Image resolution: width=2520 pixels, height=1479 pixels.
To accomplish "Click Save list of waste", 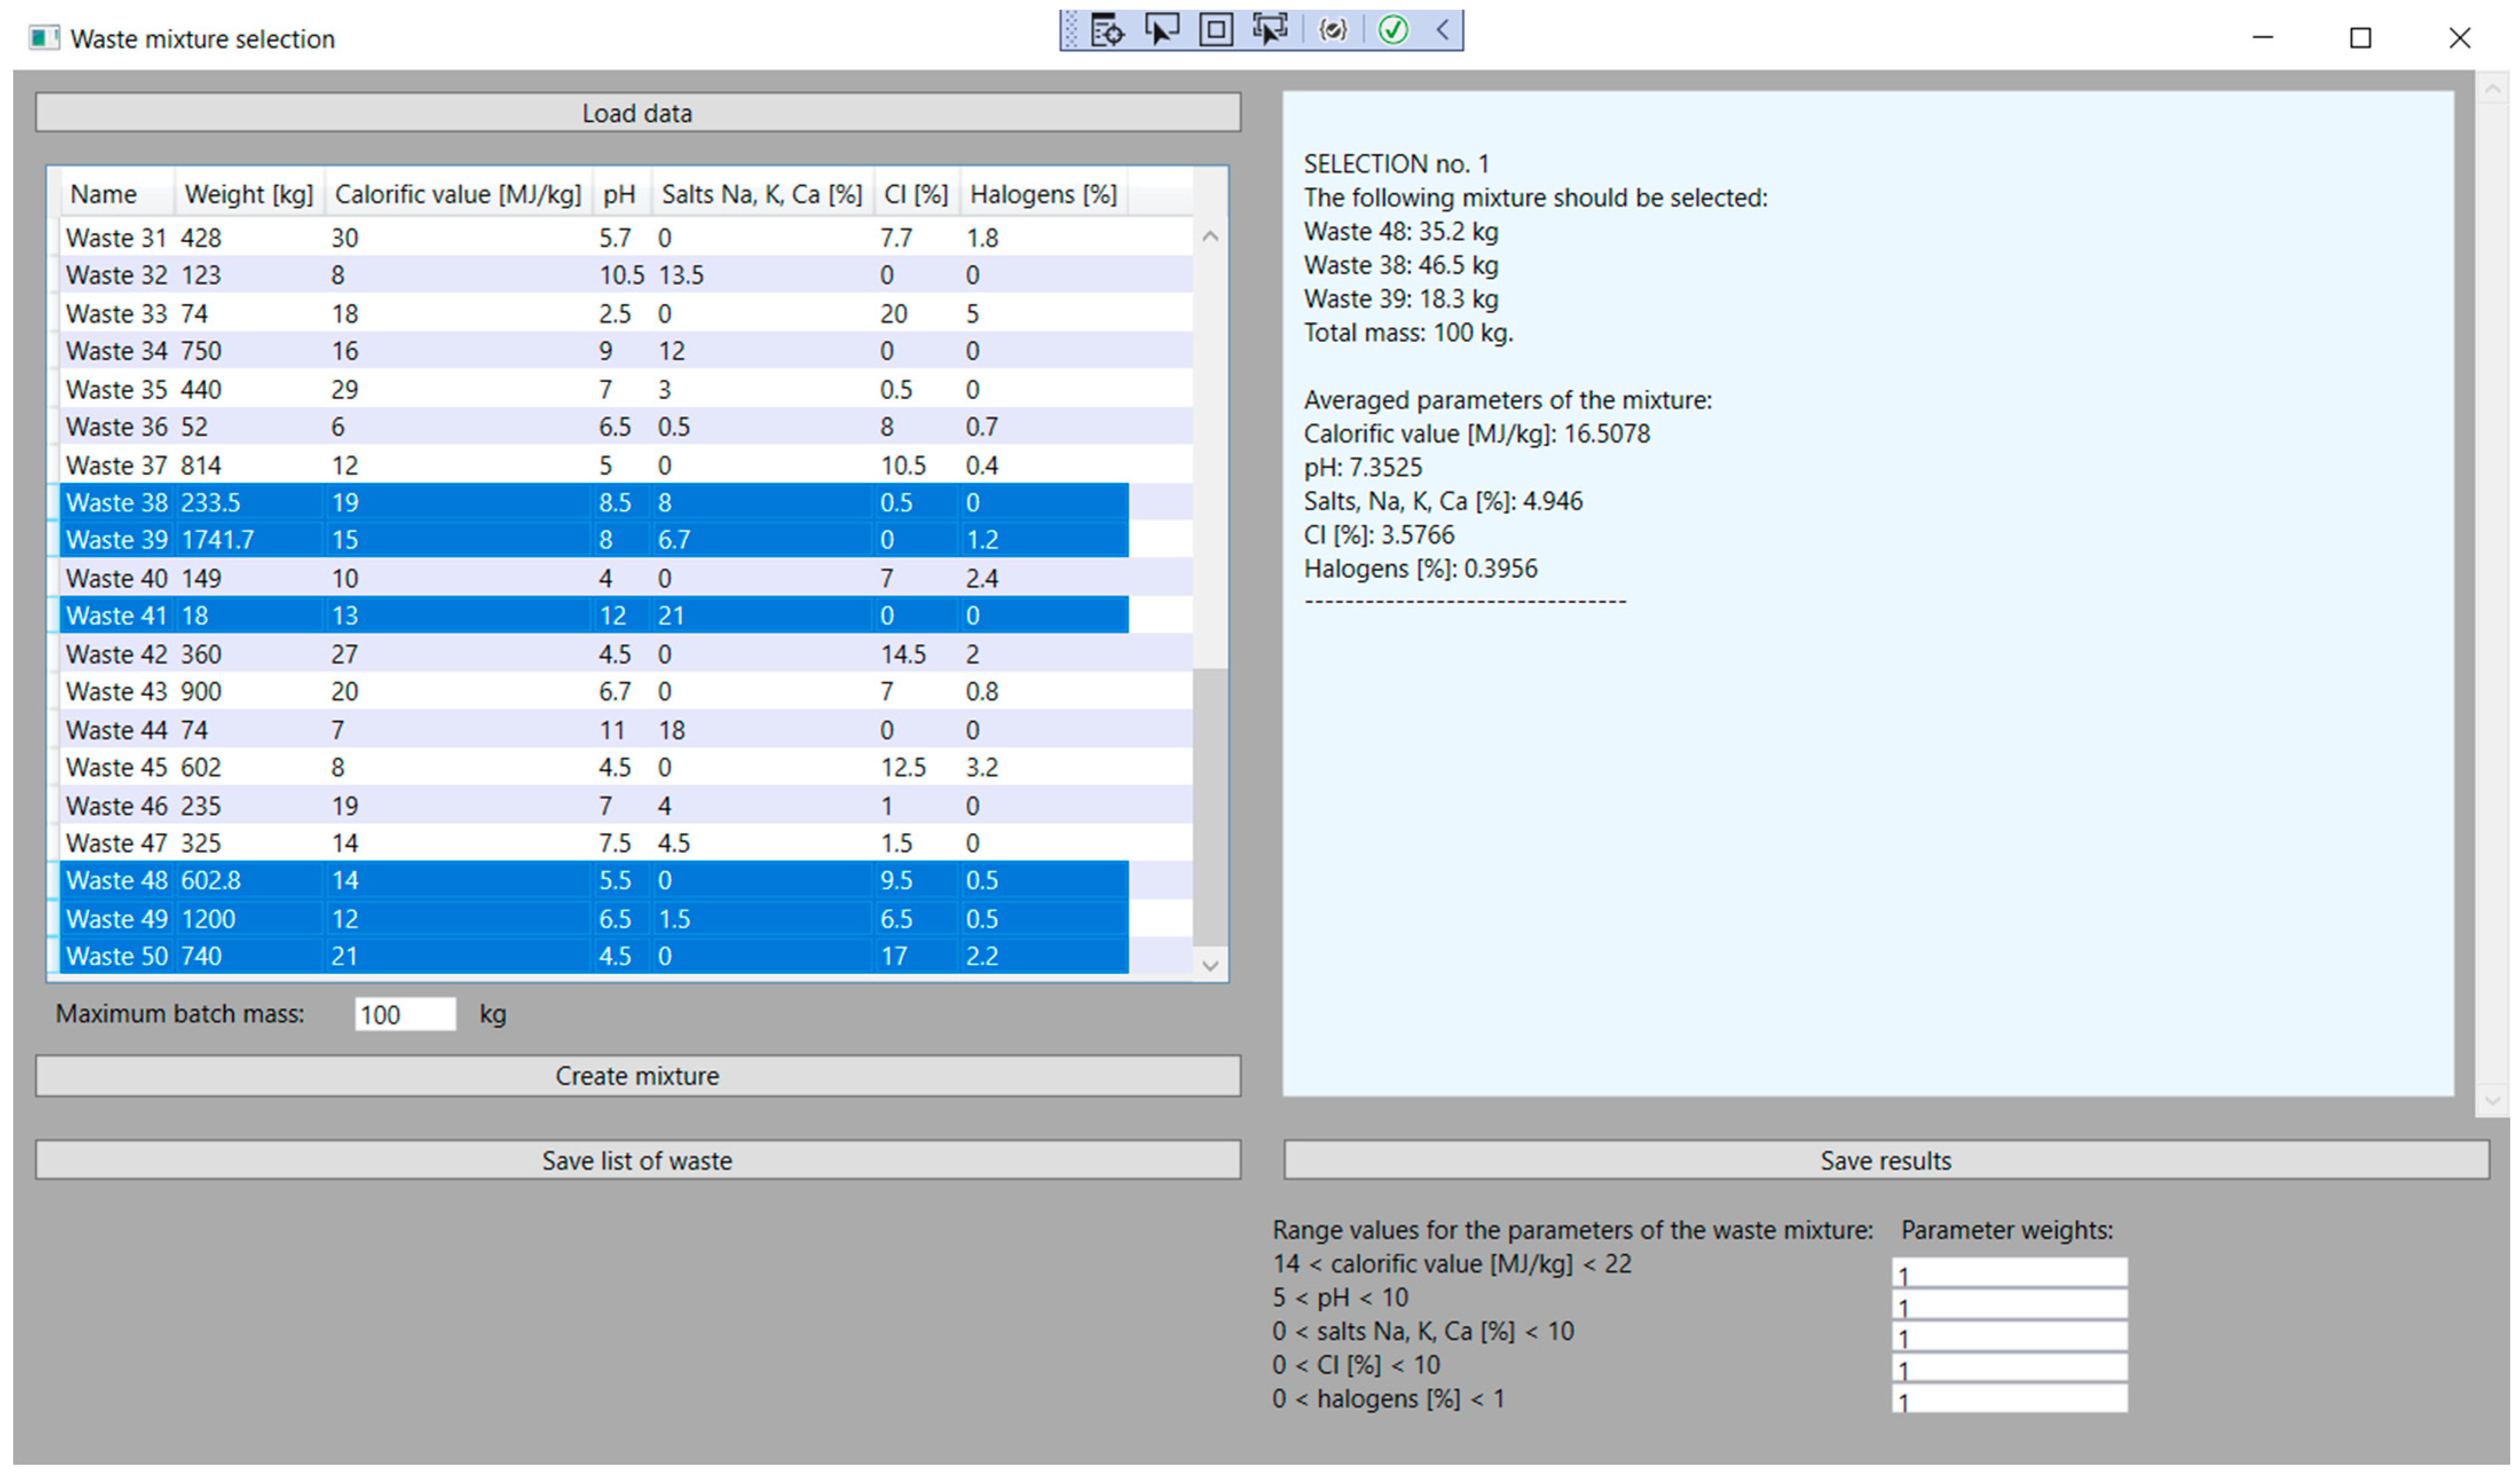I will [637, 1160].
